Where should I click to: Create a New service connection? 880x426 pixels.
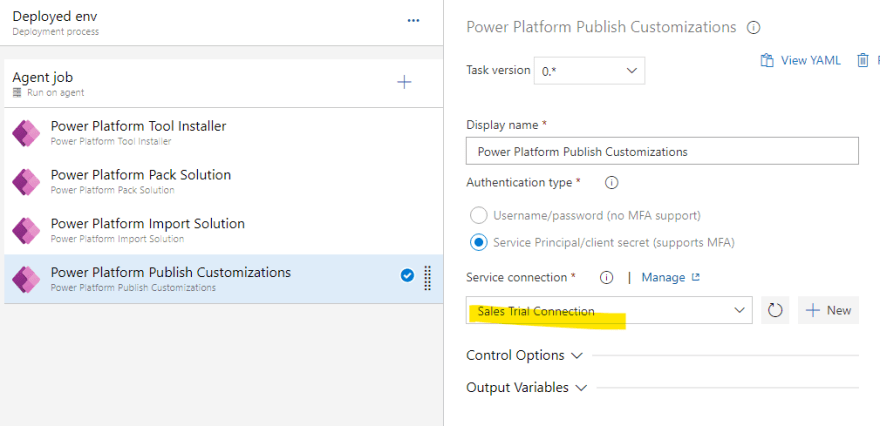pyautogui.click(x=828, y=310)
